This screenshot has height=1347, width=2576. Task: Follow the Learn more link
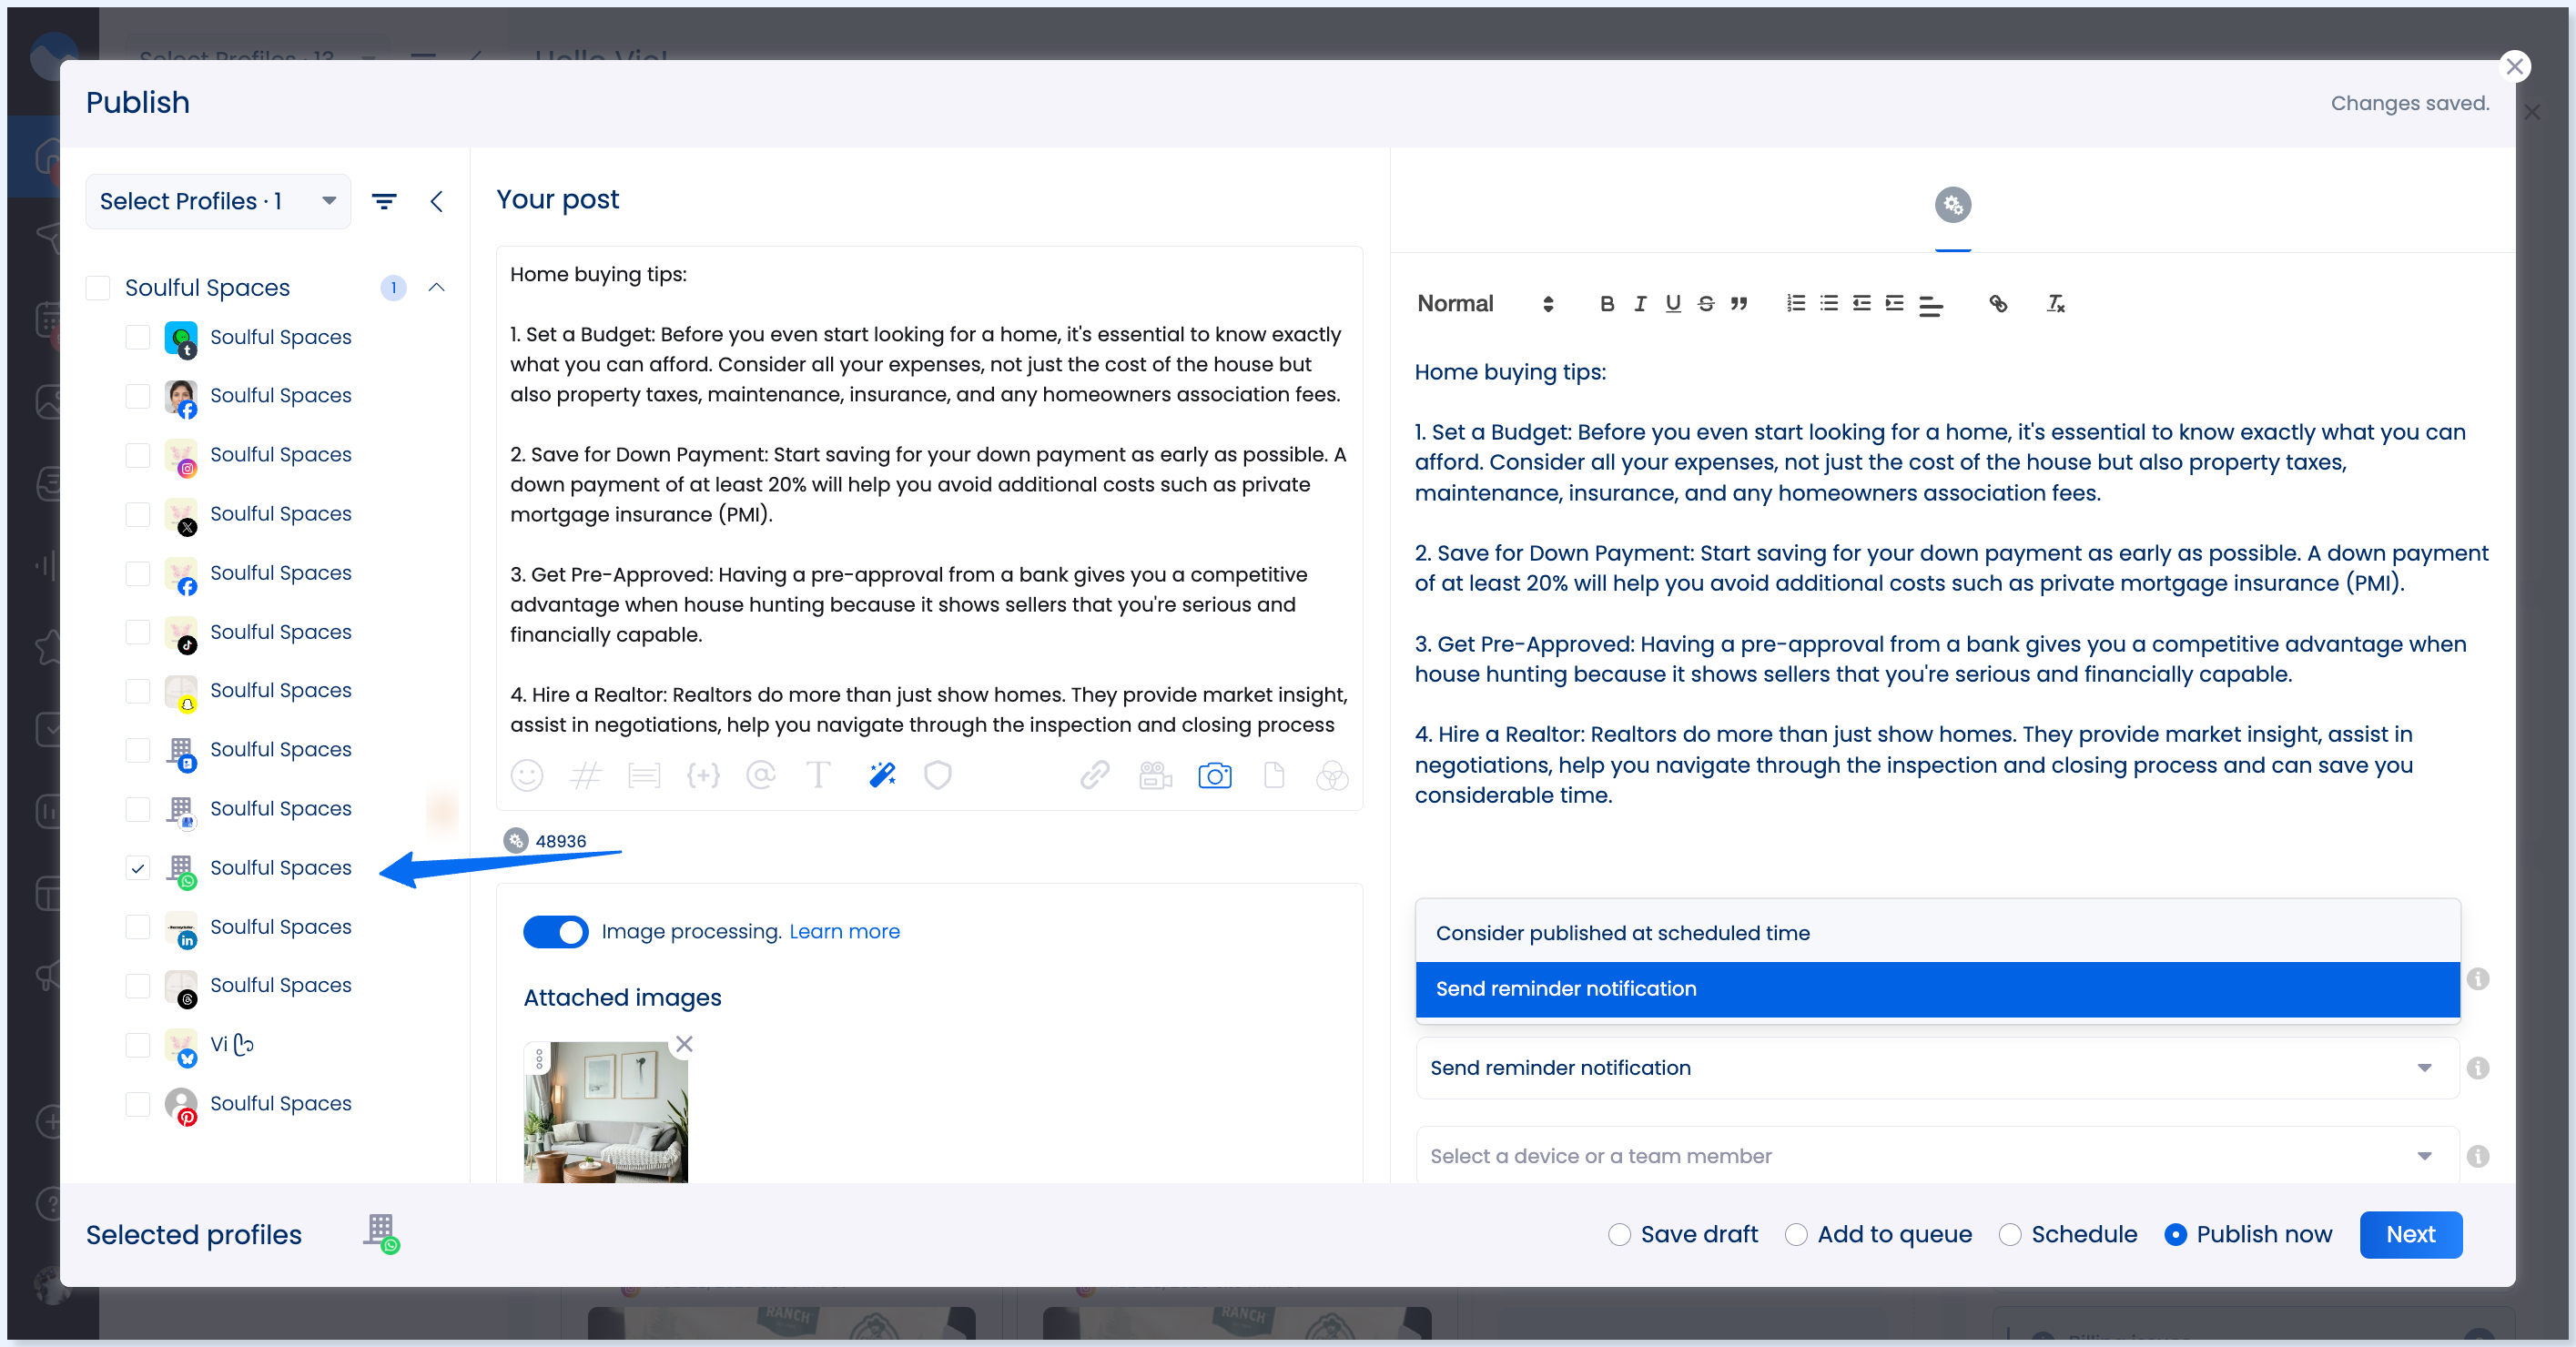pyautogui.click(x=844, y=932)
